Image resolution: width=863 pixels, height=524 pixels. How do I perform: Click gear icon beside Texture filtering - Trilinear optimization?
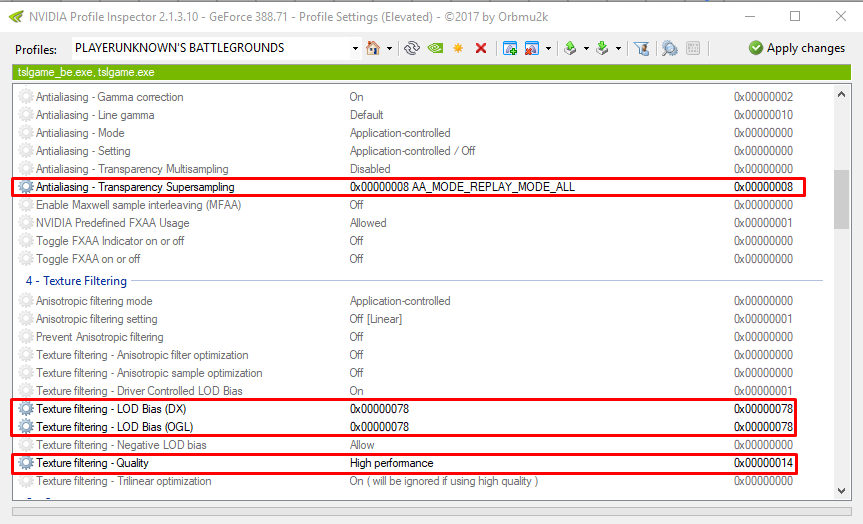click(26, 481)
